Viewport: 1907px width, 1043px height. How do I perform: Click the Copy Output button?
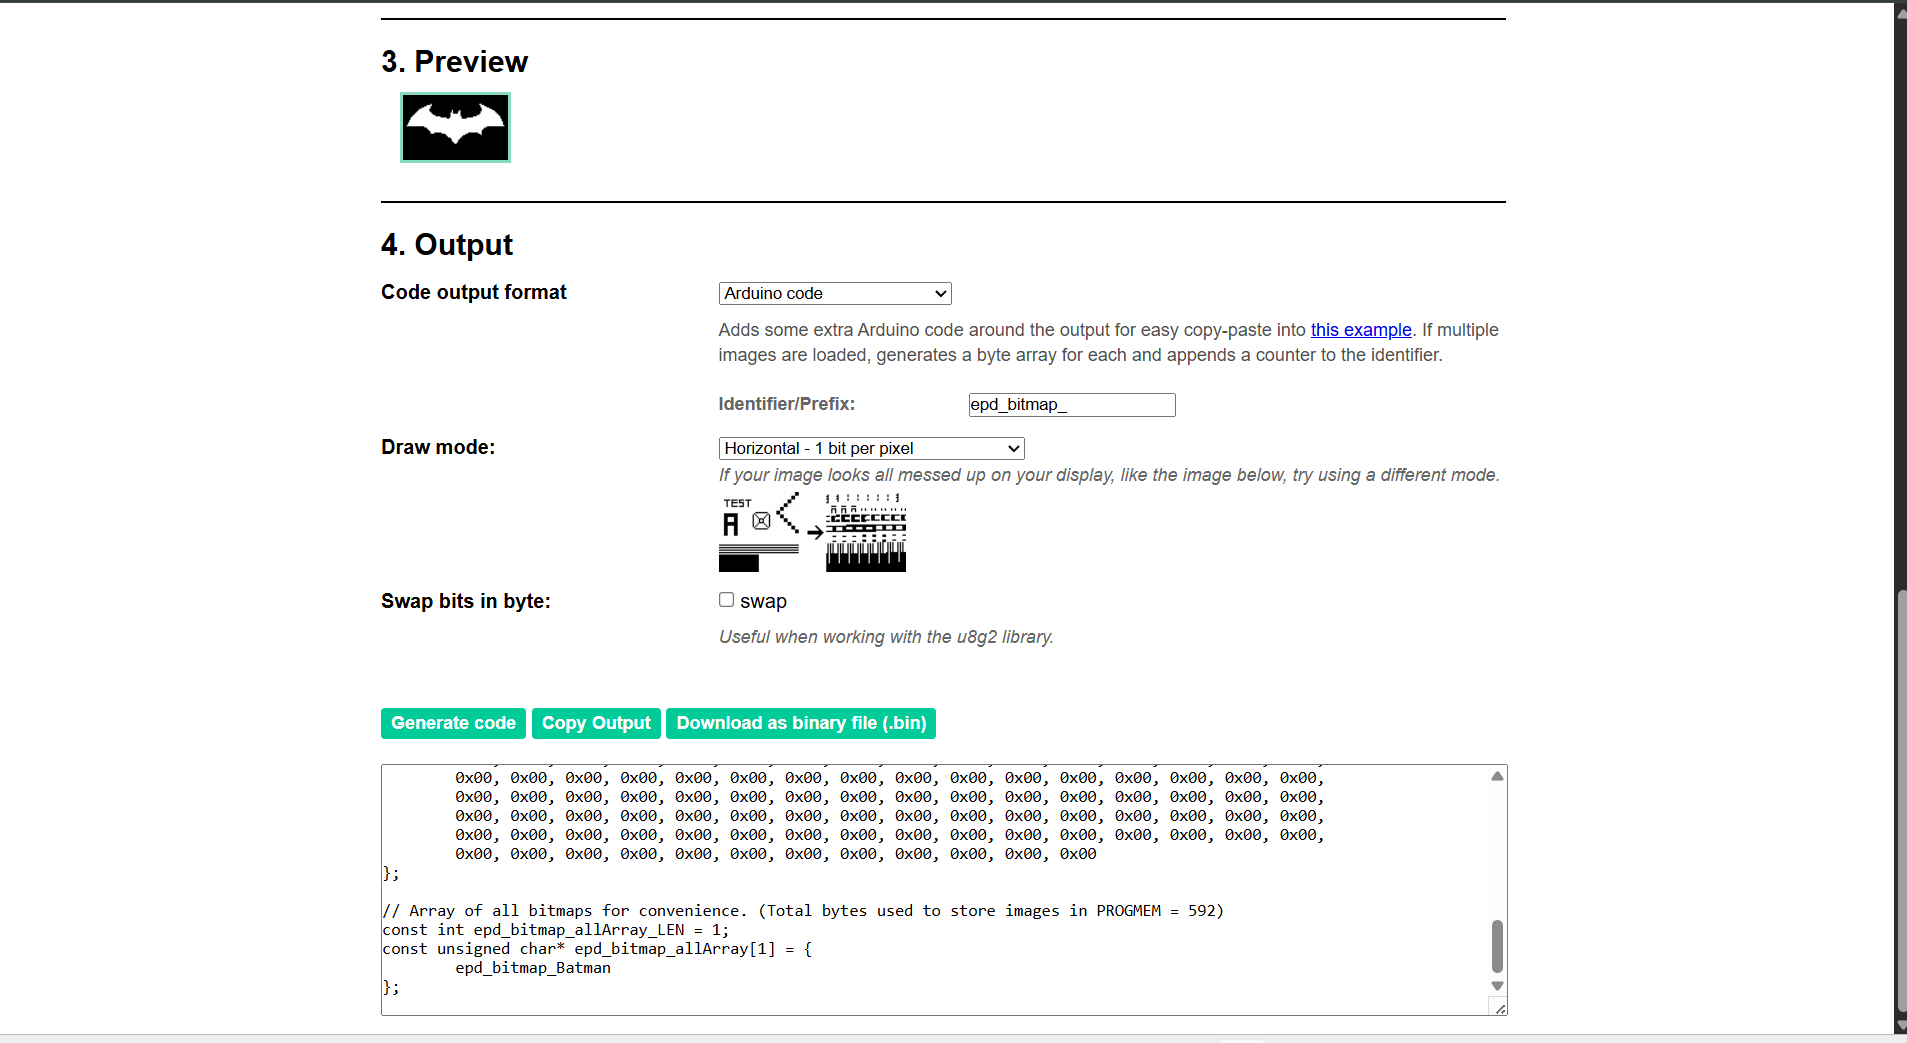click(x=596, y=723)
